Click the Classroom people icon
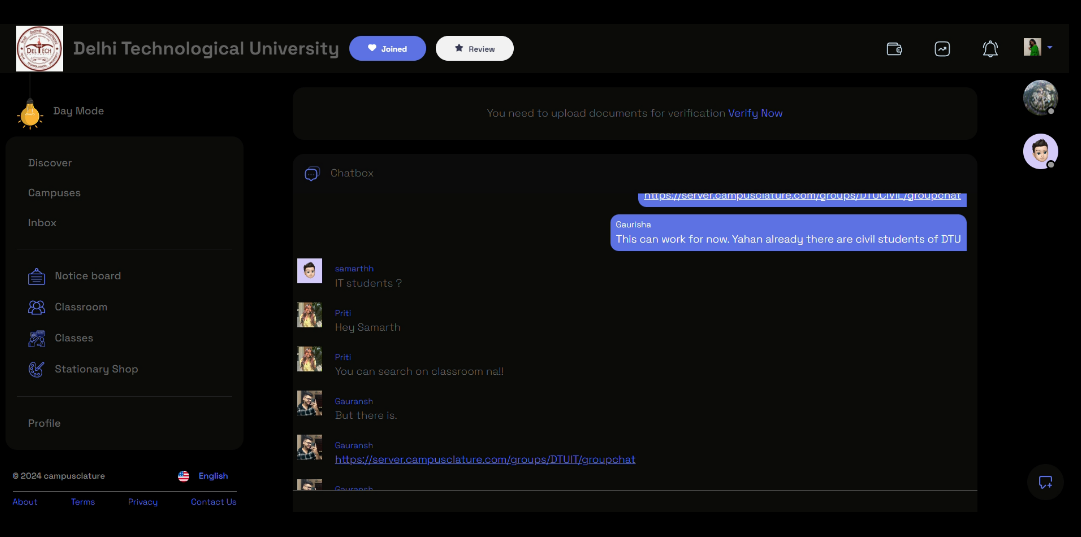The height and width of the screenshot is (537, 1081). coord(37,307)
